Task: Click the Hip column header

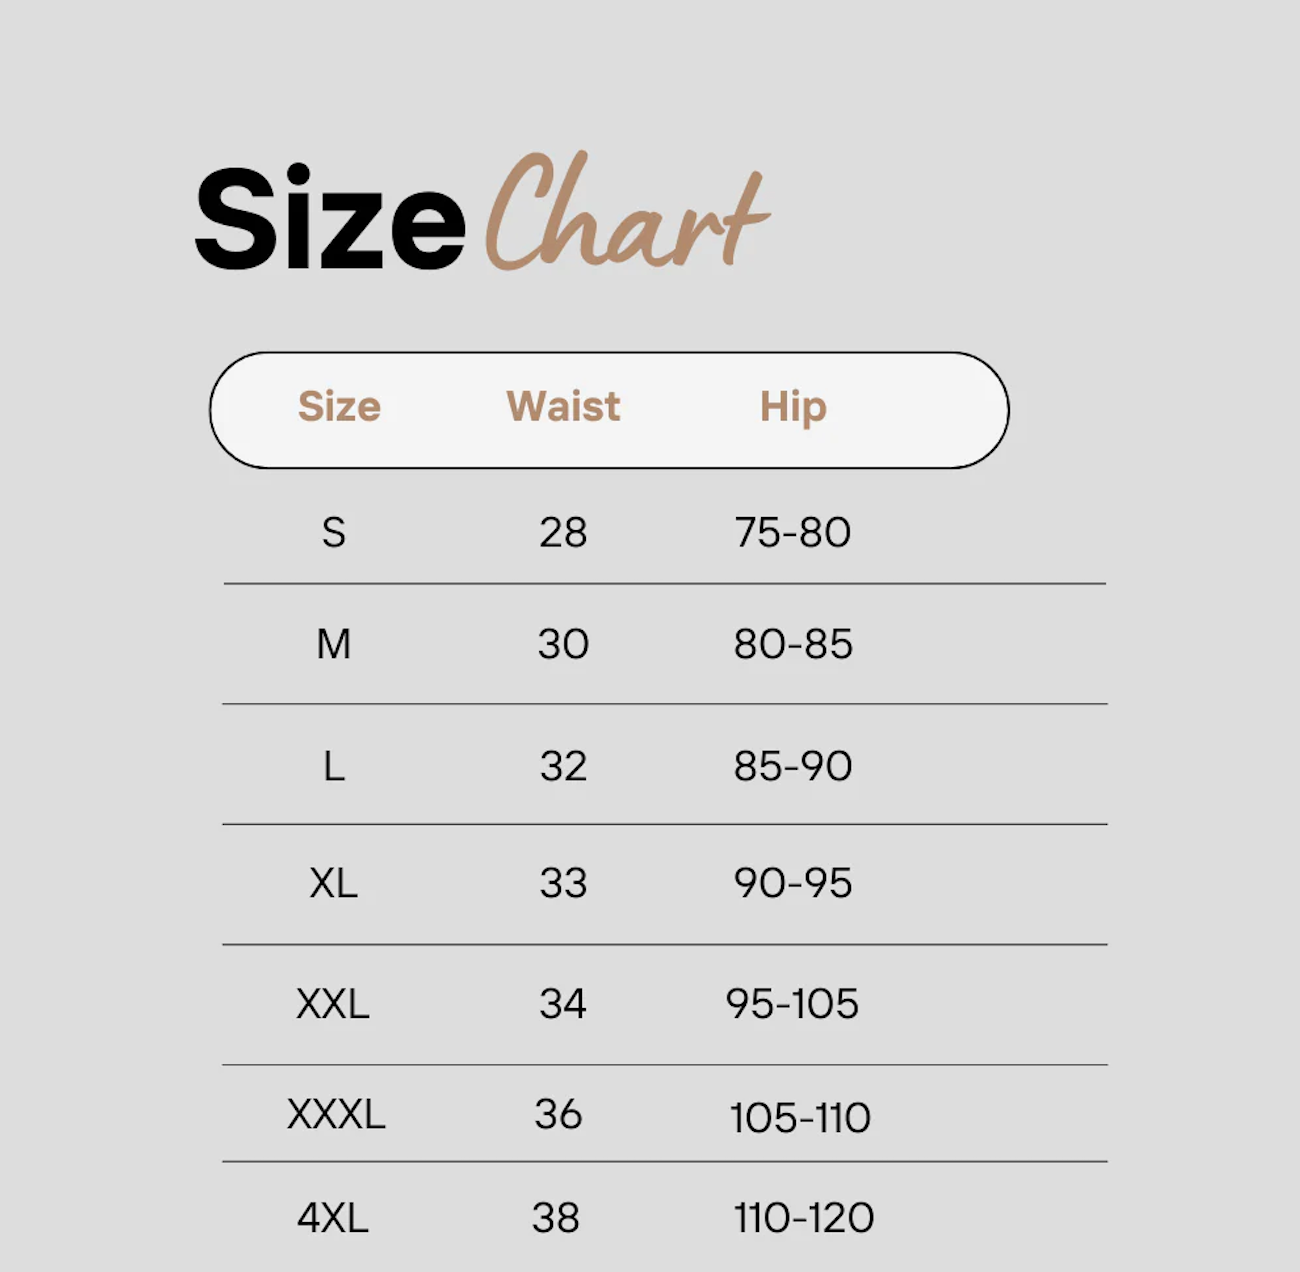Action: (793, 408)
